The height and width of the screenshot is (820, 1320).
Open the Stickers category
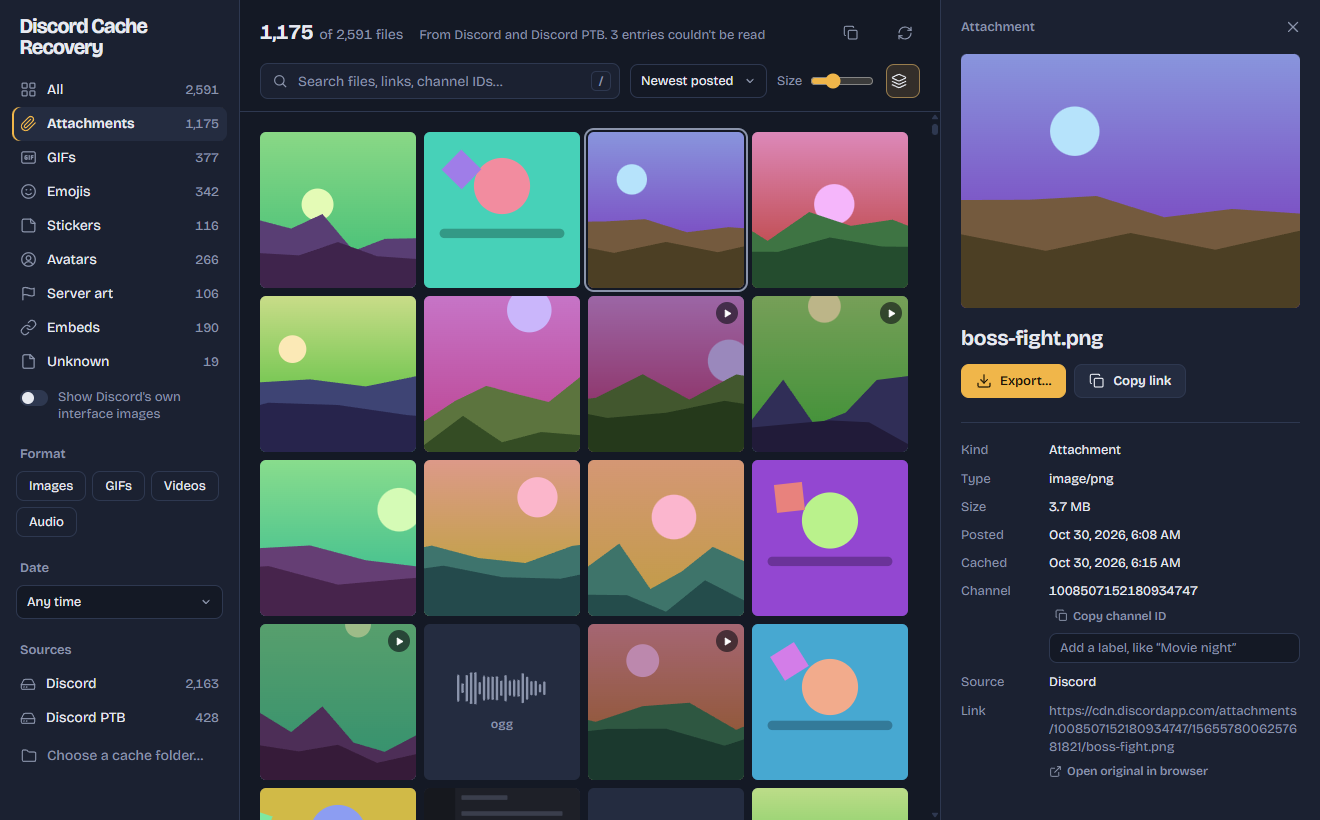(x=120, y=225)
